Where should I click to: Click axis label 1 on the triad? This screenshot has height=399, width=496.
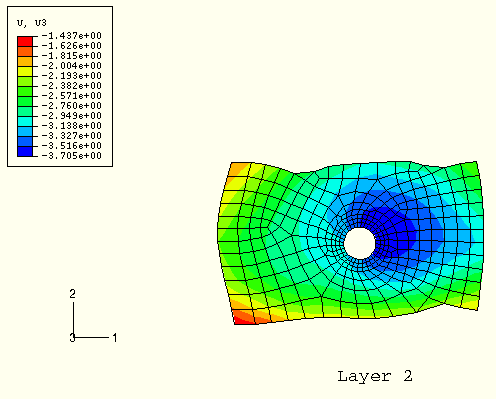click(115, 338)
